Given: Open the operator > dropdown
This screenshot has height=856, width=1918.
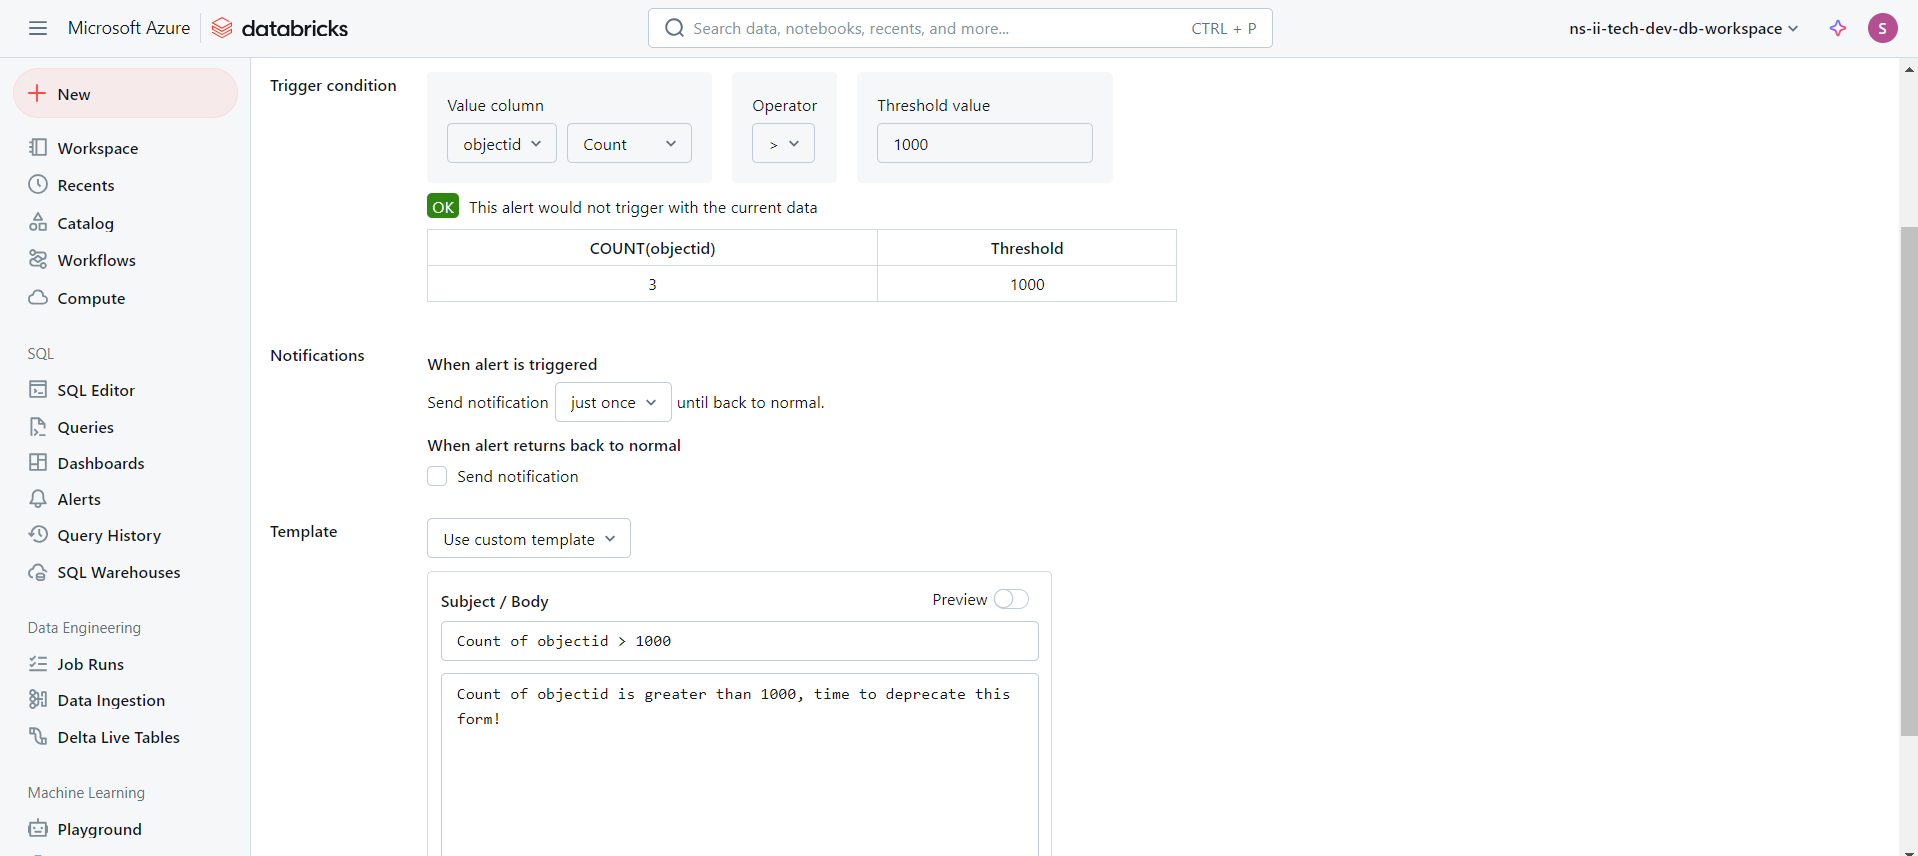Looking at the screenshot, I should point(783,143).
